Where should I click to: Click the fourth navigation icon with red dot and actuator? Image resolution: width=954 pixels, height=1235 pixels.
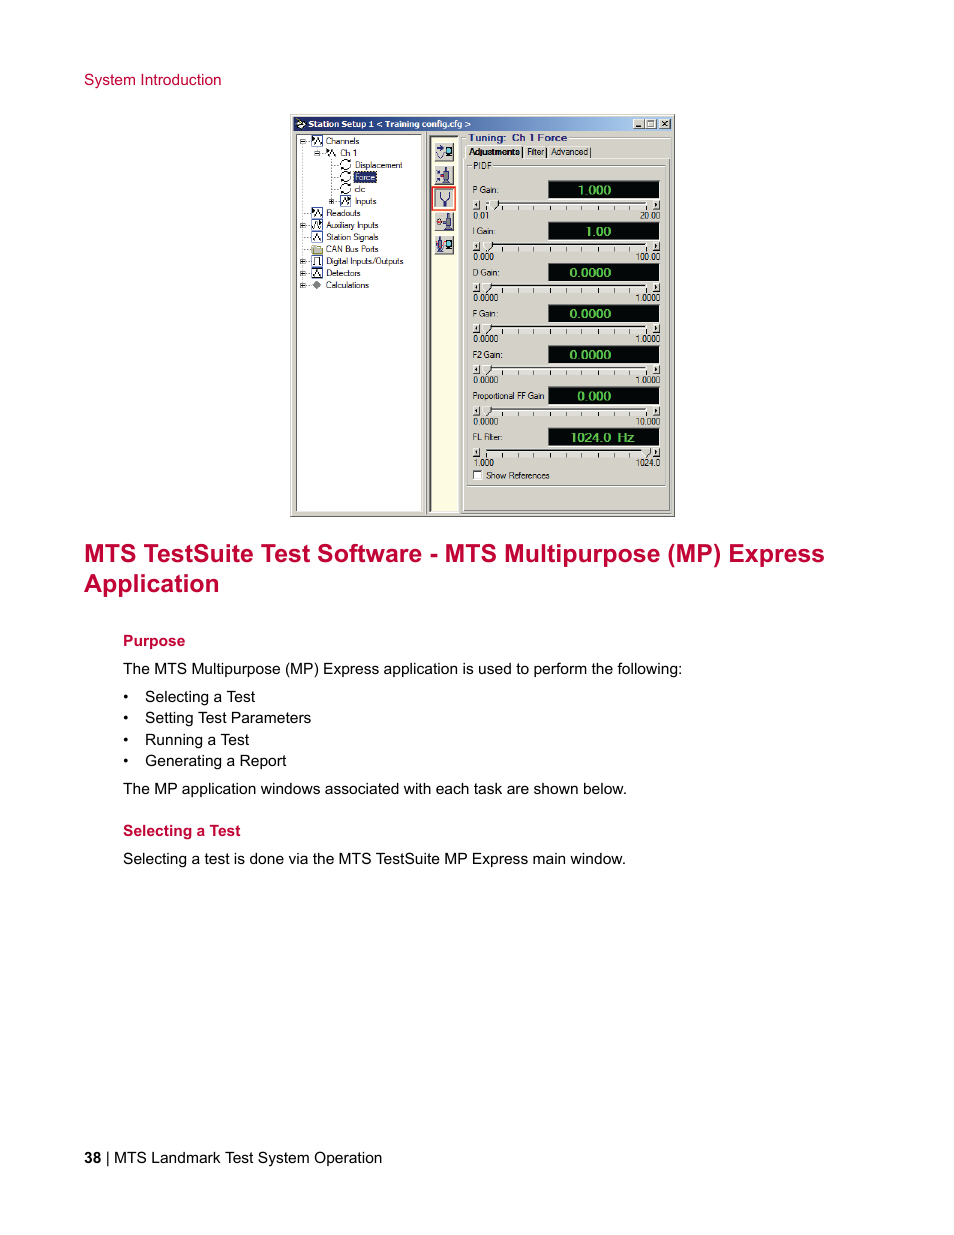[x=444, y=221]
